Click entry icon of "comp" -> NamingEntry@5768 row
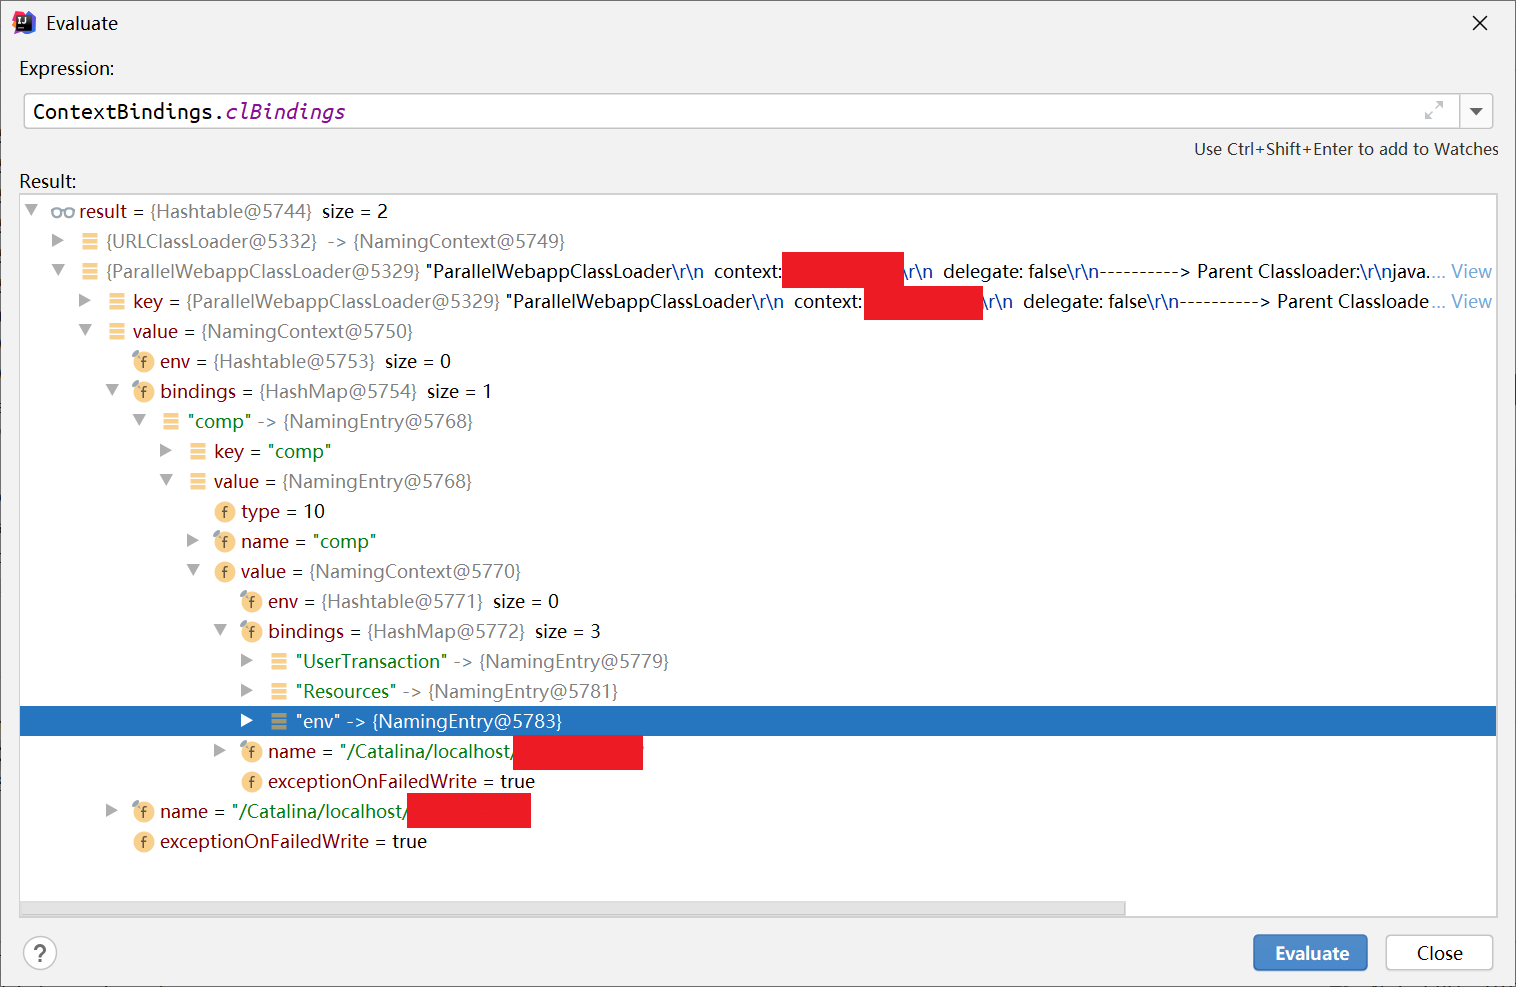 171,421
